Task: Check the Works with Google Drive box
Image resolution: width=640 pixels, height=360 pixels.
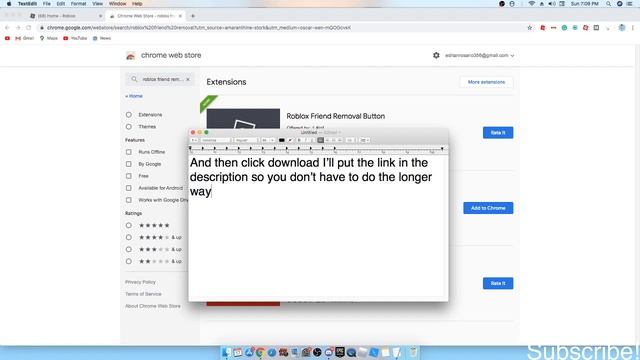Action: point(129,200)
